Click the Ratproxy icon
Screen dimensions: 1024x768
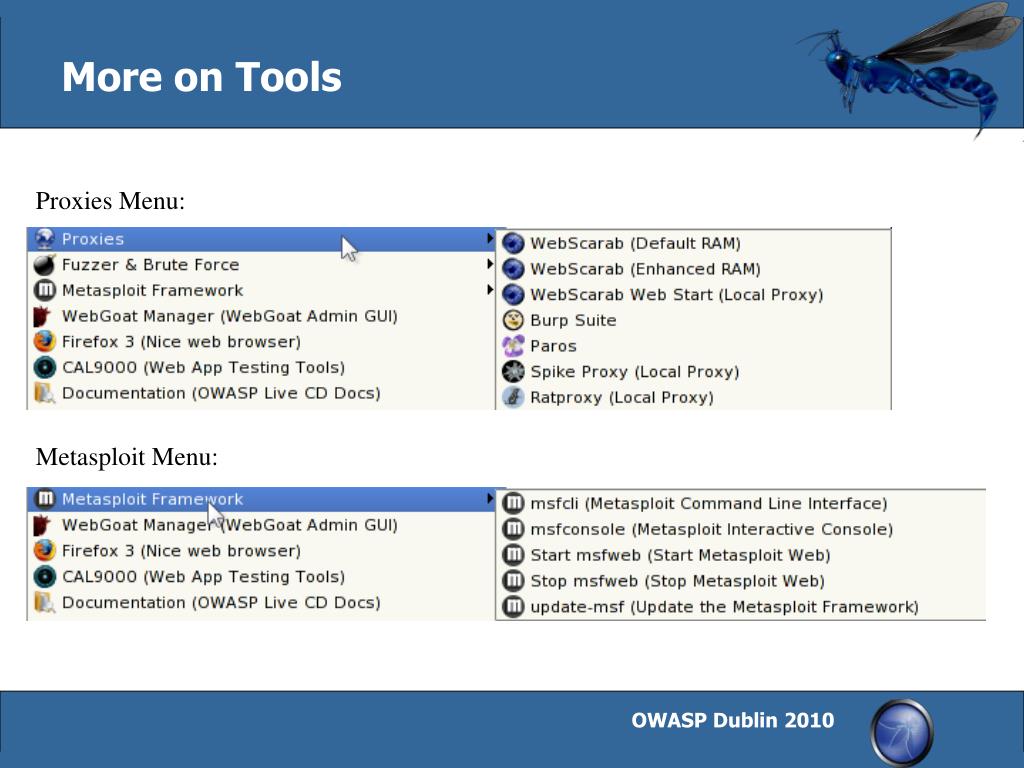pos(513,397)
